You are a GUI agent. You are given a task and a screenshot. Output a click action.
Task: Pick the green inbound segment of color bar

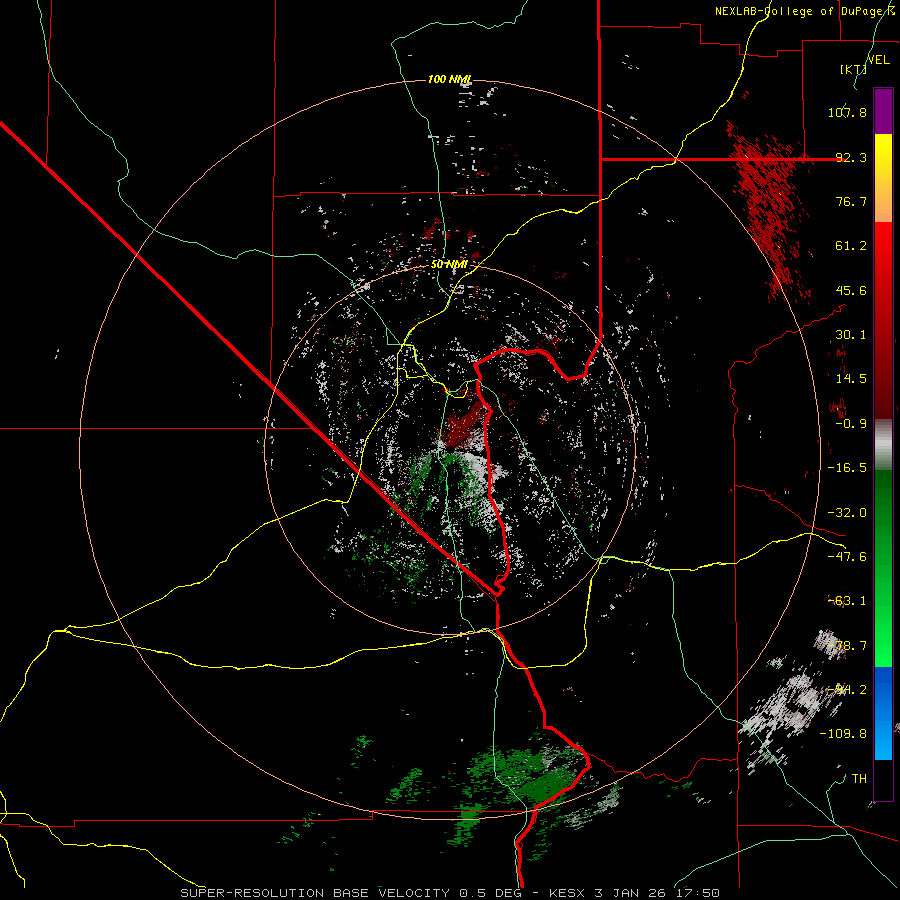coord(883,568)
